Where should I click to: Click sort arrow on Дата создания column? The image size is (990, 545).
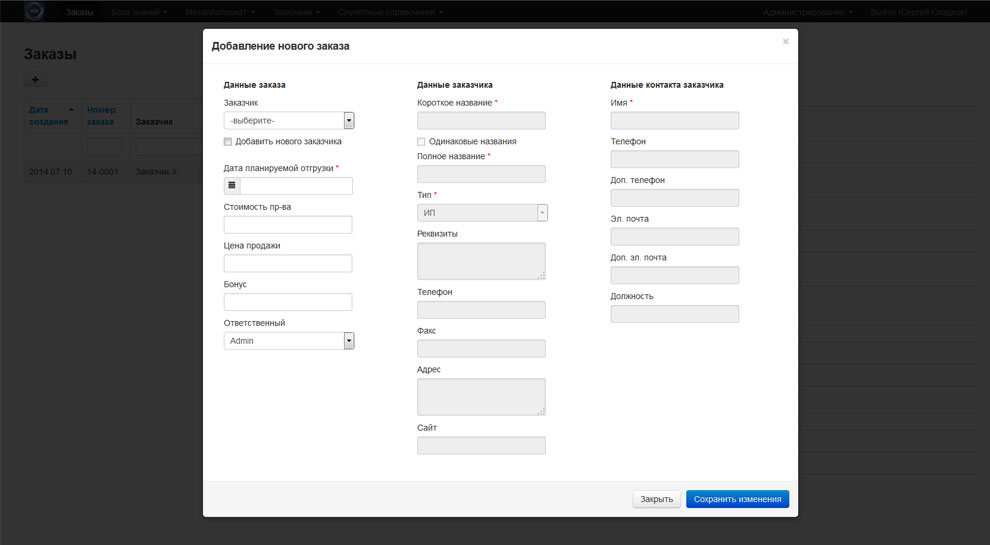(71, 110)
